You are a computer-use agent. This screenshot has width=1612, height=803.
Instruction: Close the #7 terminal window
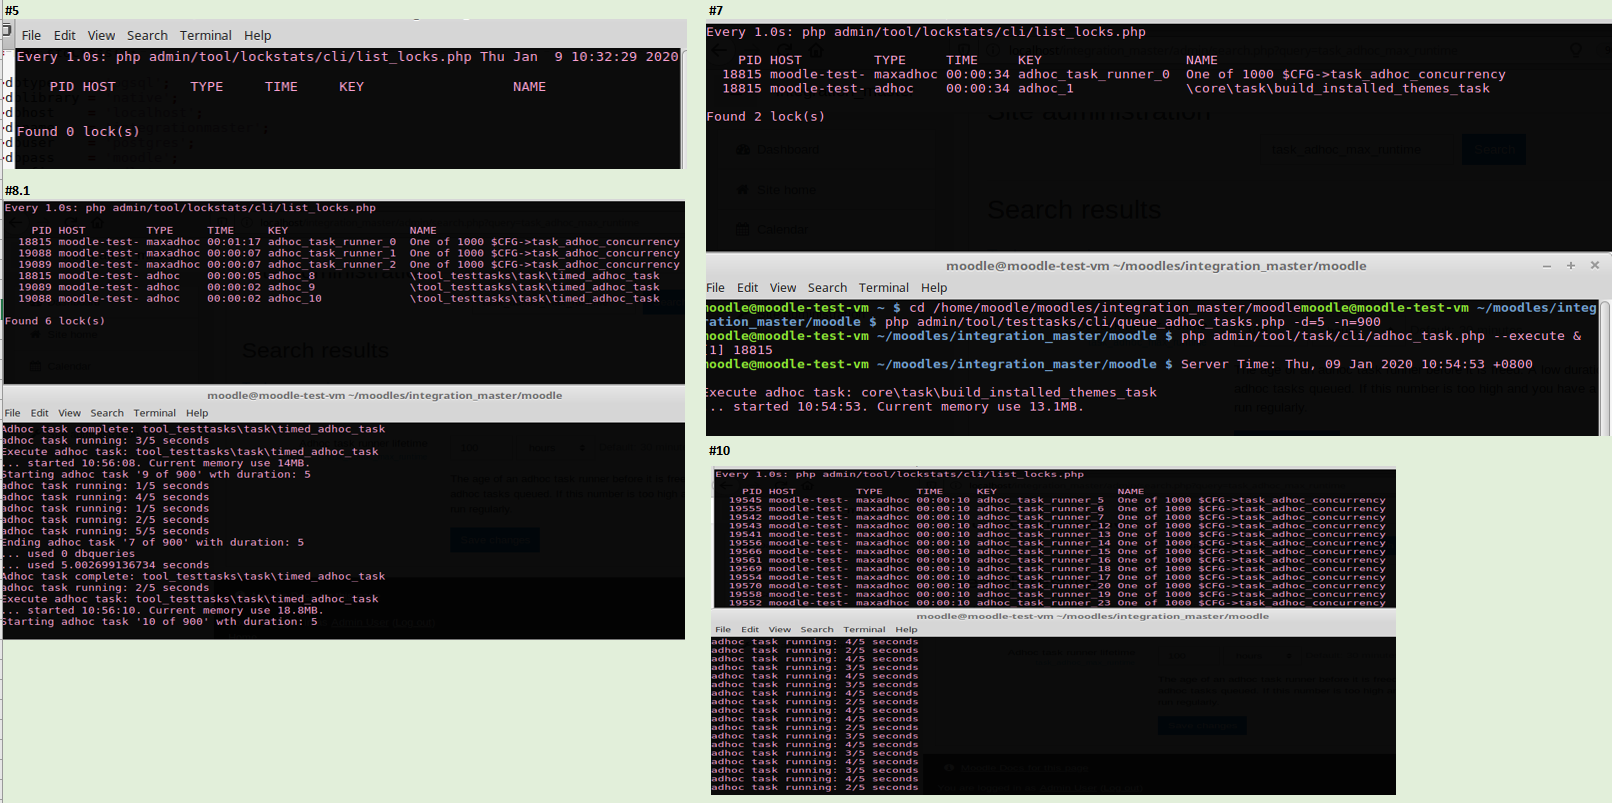click(1595, 266)
